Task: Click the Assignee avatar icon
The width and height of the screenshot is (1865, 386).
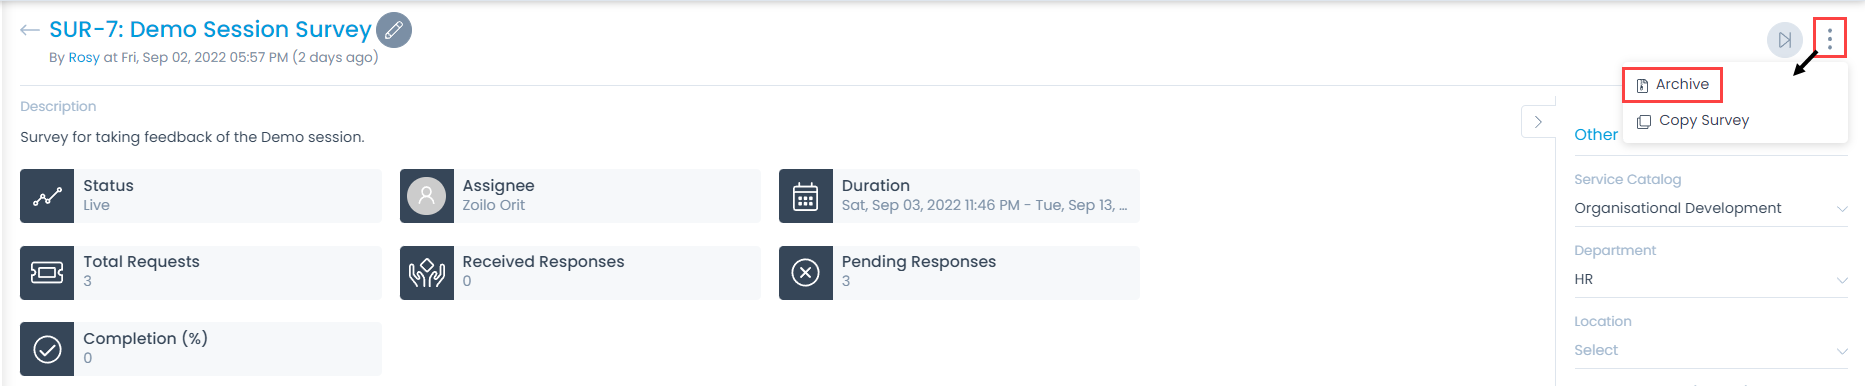Action: [427, 196]
